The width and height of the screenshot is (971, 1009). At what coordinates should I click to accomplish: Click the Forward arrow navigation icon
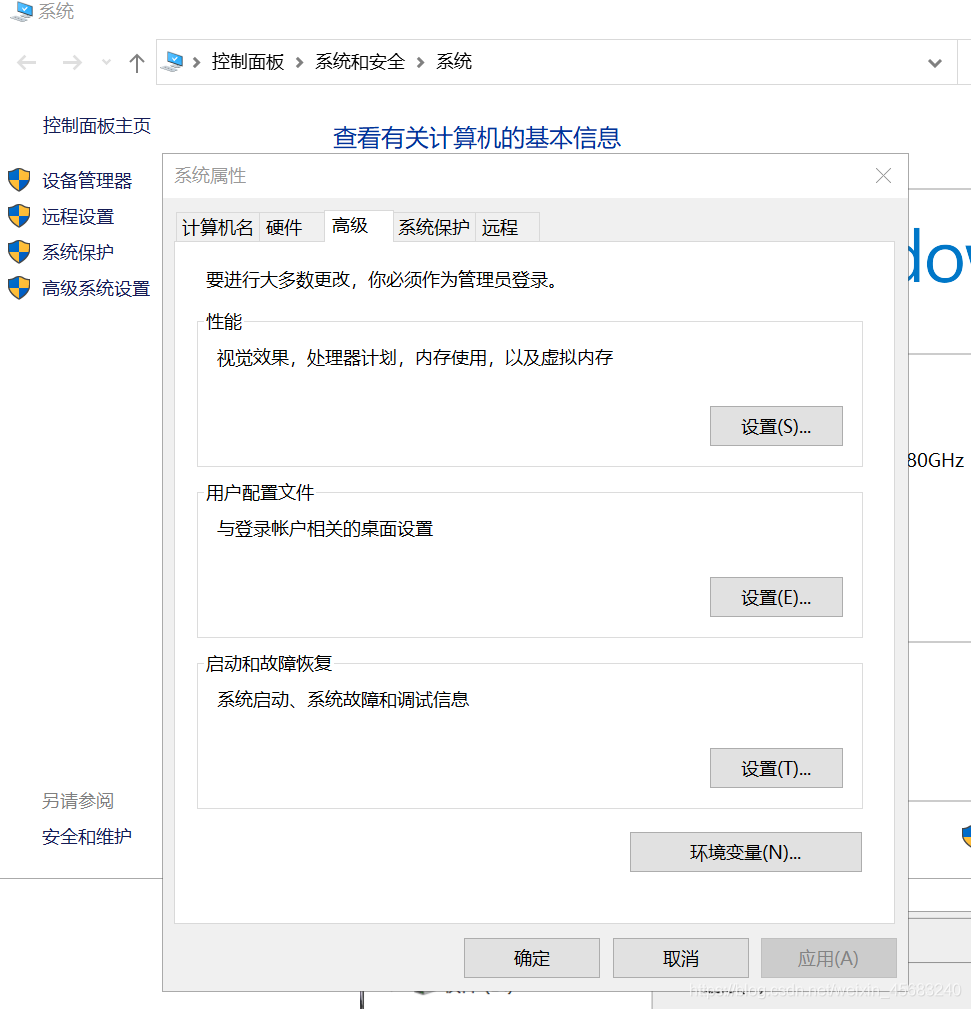72,62
